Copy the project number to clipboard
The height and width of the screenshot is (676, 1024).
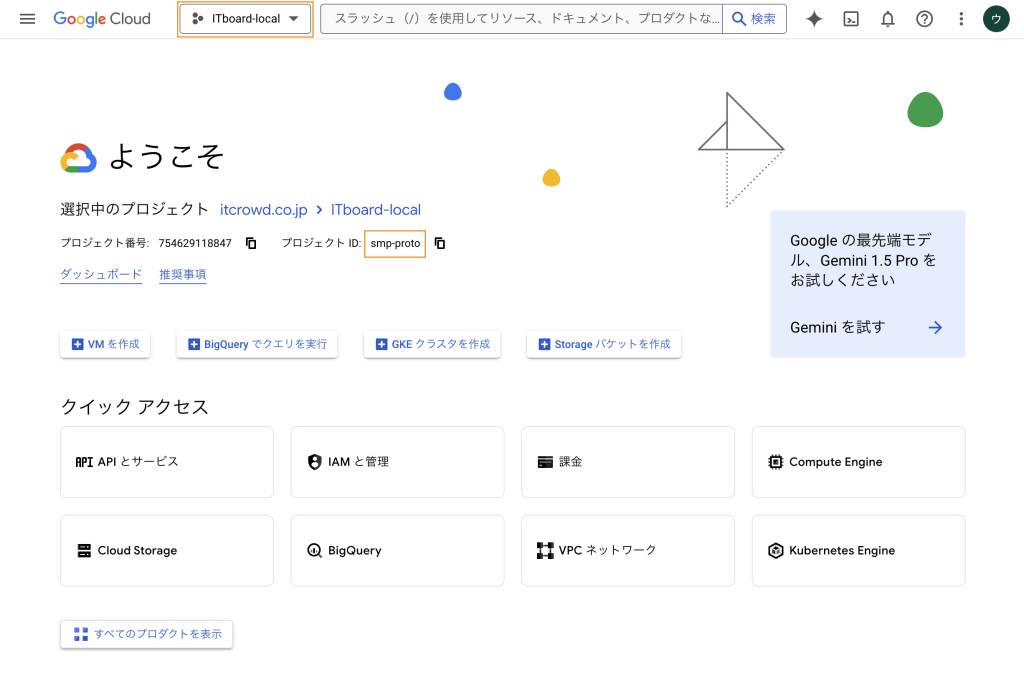251,243
